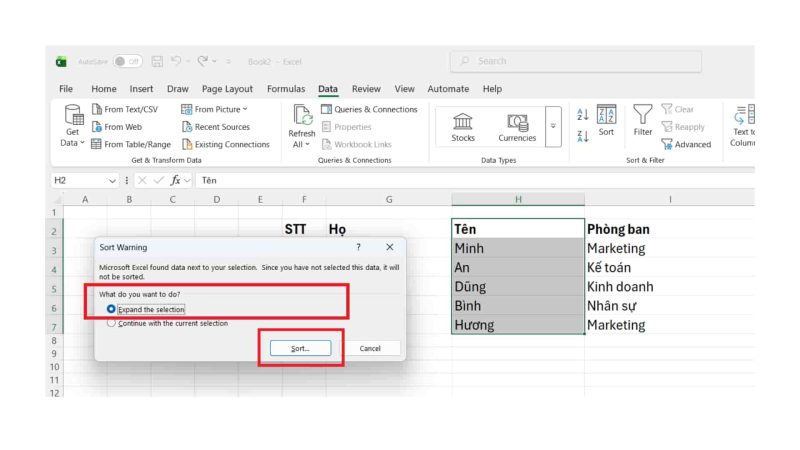Expand the Refresh All dropdown arrow

(307, 144)
